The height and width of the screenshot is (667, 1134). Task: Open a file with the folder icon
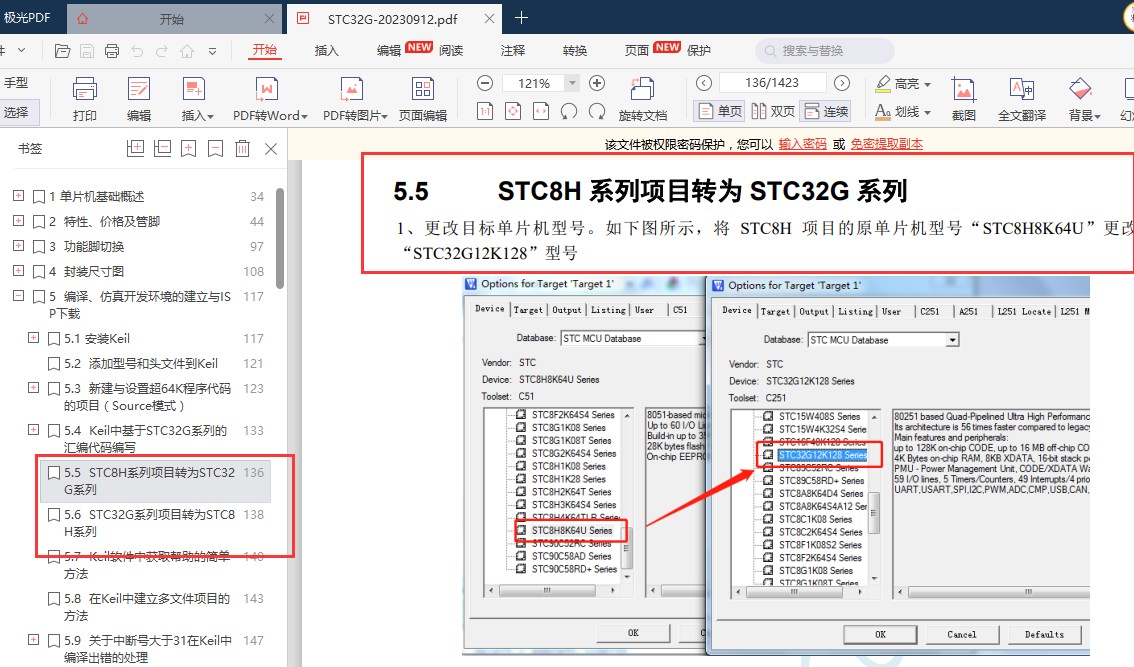[62, 51]
